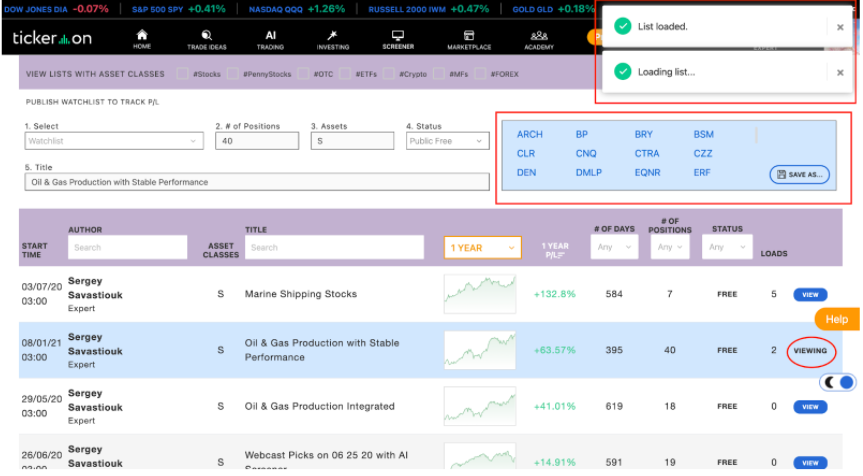Screen dimensions: 863x476
Task: Switch the dark mode toggle
Action: [838, 382]
